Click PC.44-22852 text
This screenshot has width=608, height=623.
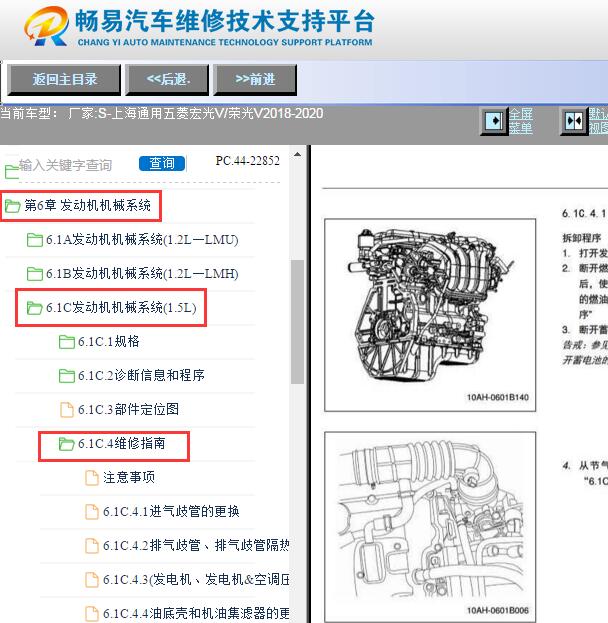pyautogui.click(x=247, y=161)
